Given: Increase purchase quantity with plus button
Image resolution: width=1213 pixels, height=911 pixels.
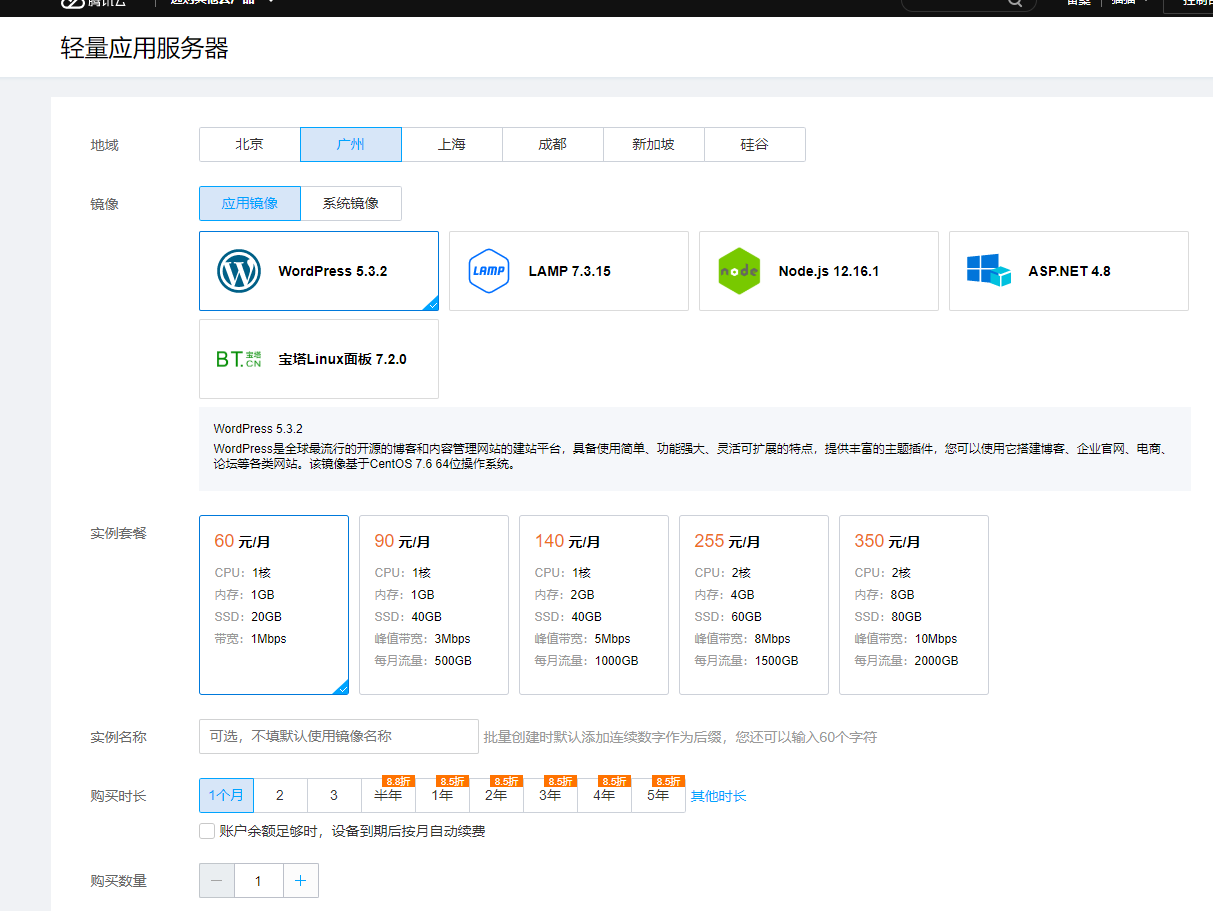Looking at the screenshot, I should [301, 881].
